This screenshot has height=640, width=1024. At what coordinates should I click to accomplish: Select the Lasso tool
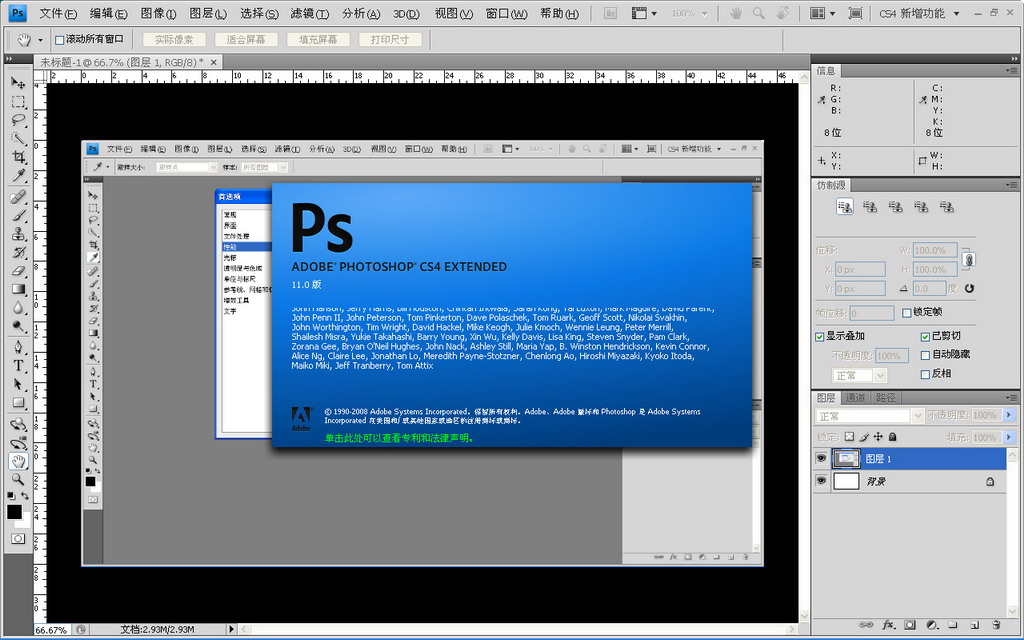18,120
